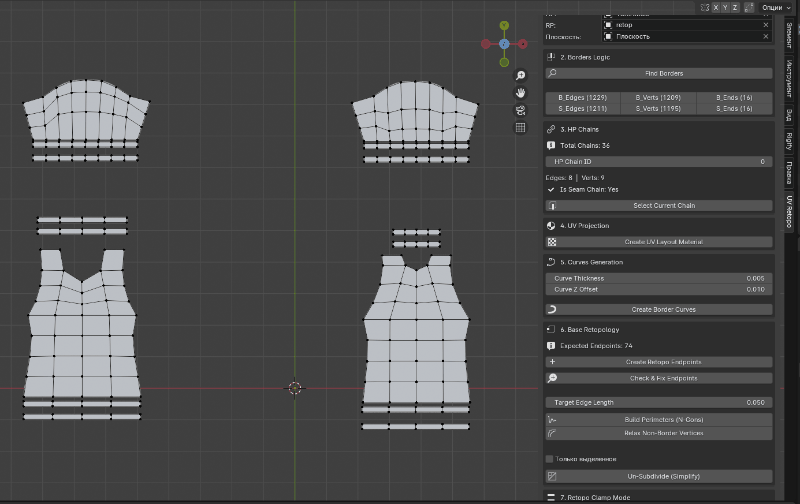
Task: Click Create Border Curves button
Action: click(659, 310)
